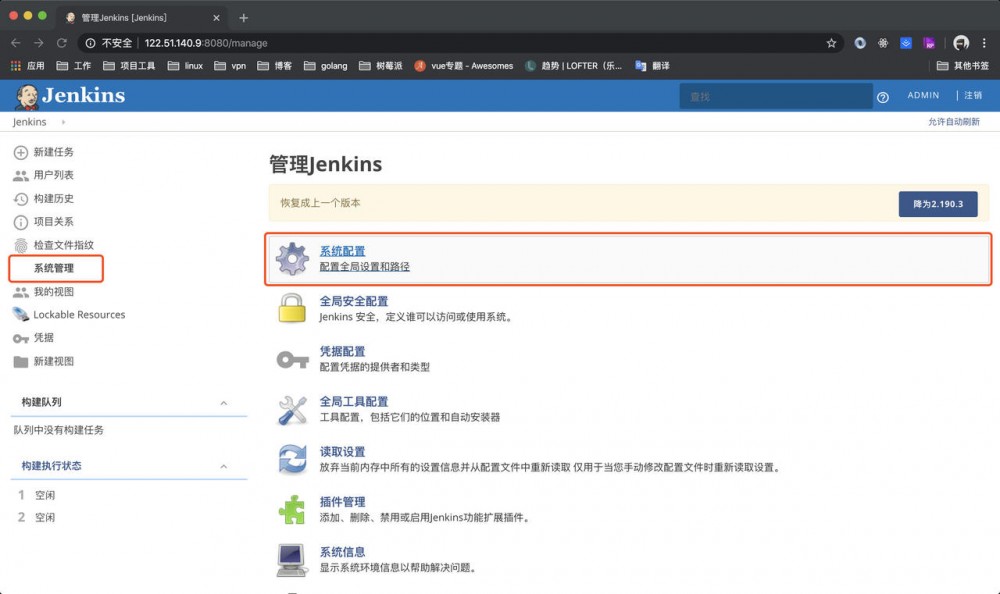Open 全局工具配置 via the tools icon

click(290, 408)
